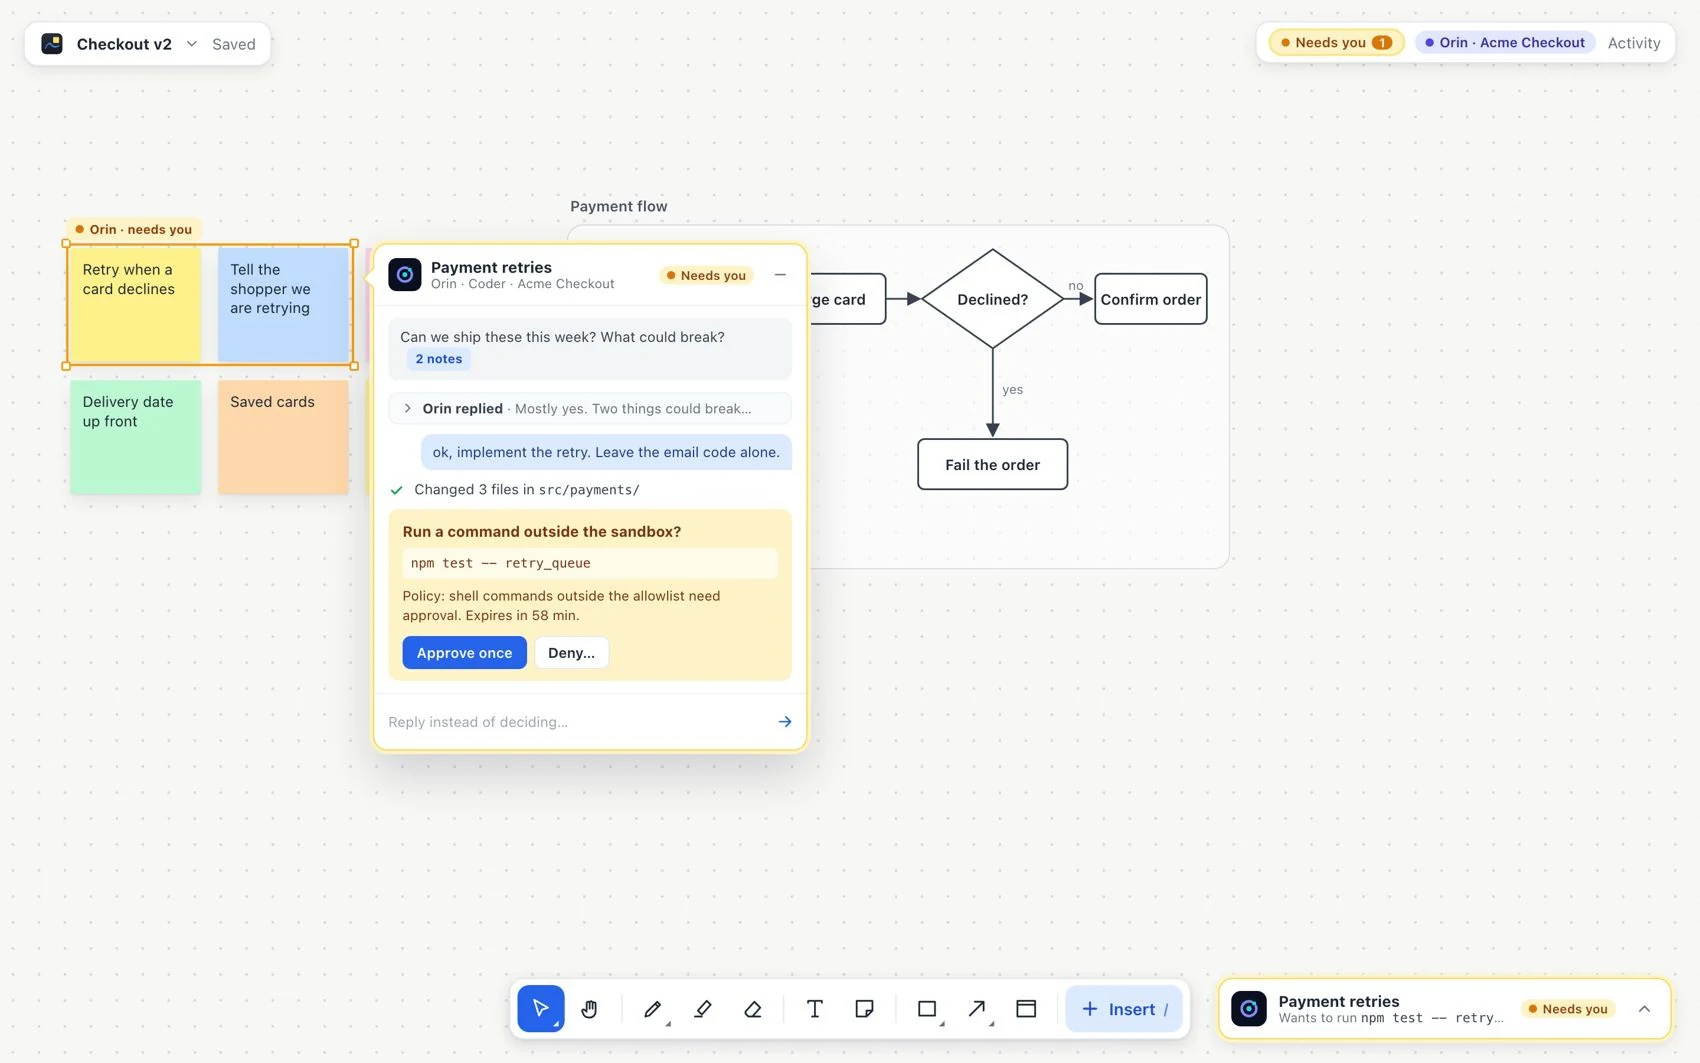Focus the Reply instead of deciding field
The width and height of the screenshot is (1700, 1063).
(x=575, y=722)
